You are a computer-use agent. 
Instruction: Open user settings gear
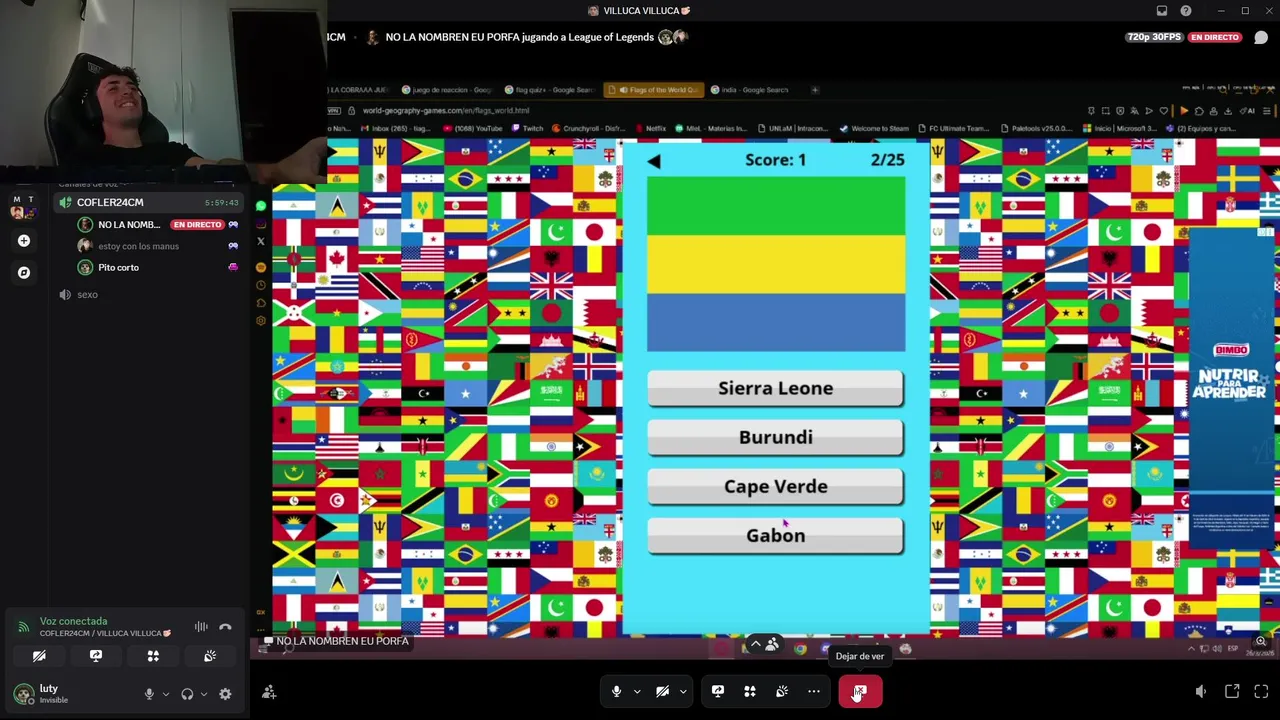(x=225, y=694)
